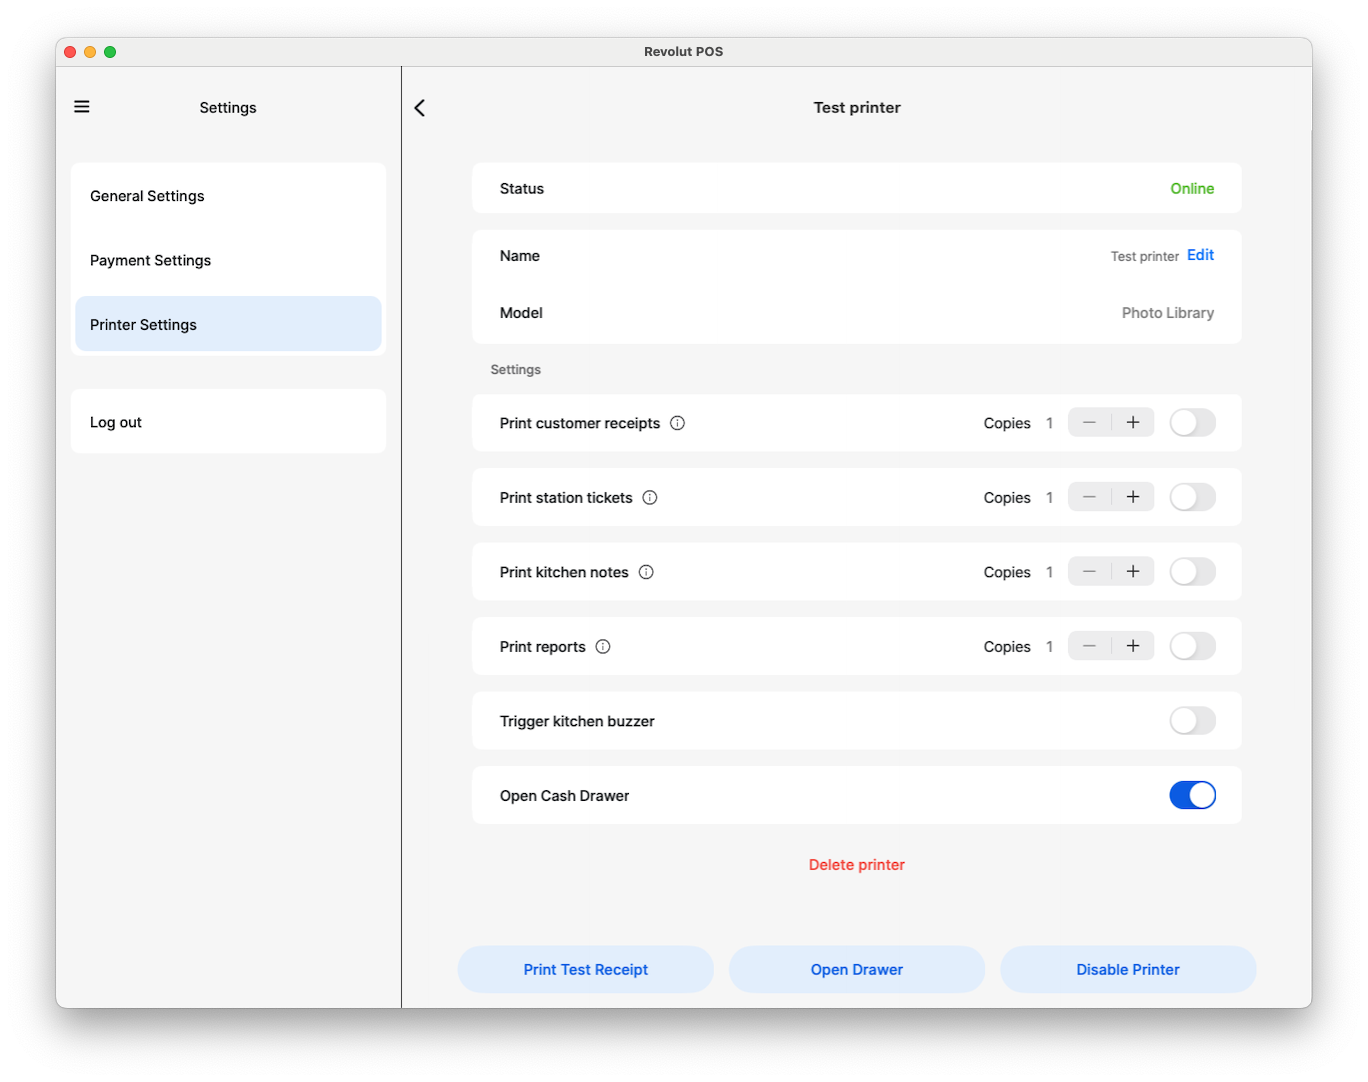This screenshot has width=1368, height=1082.
Task: Show info for Print customer receipts
Action: (677, 423)
